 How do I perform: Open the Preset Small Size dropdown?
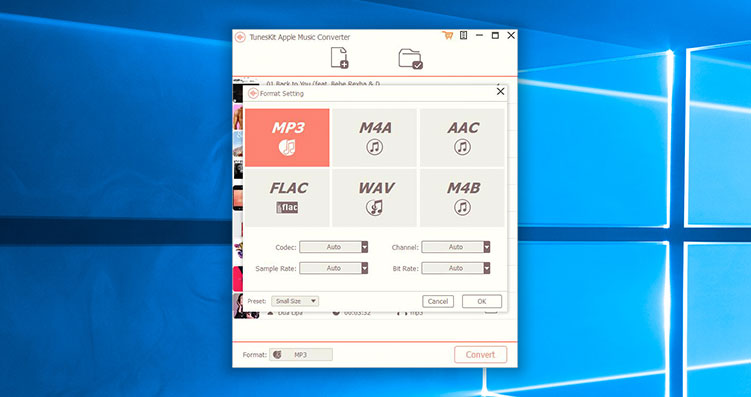point(295,301)
